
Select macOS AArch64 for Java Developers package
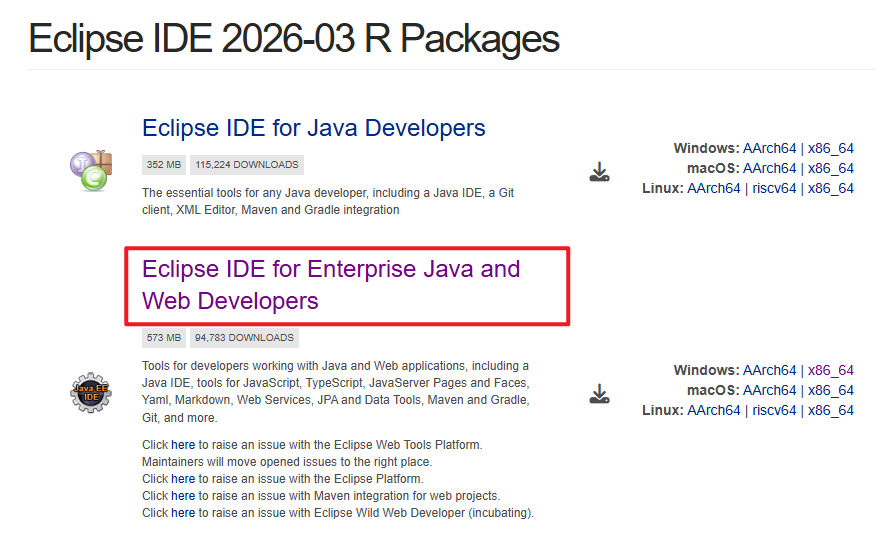coord(769,168)
